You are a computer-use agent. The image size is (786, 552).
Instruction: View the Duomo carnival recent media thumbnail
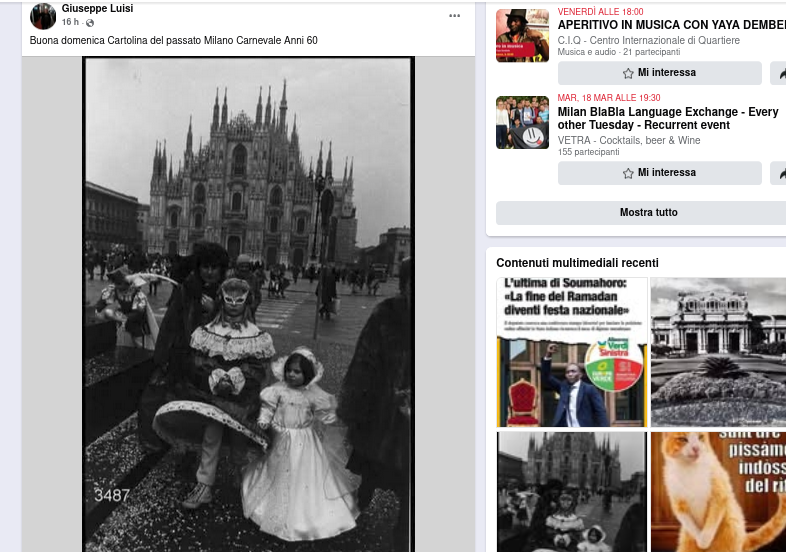[572, 491]
